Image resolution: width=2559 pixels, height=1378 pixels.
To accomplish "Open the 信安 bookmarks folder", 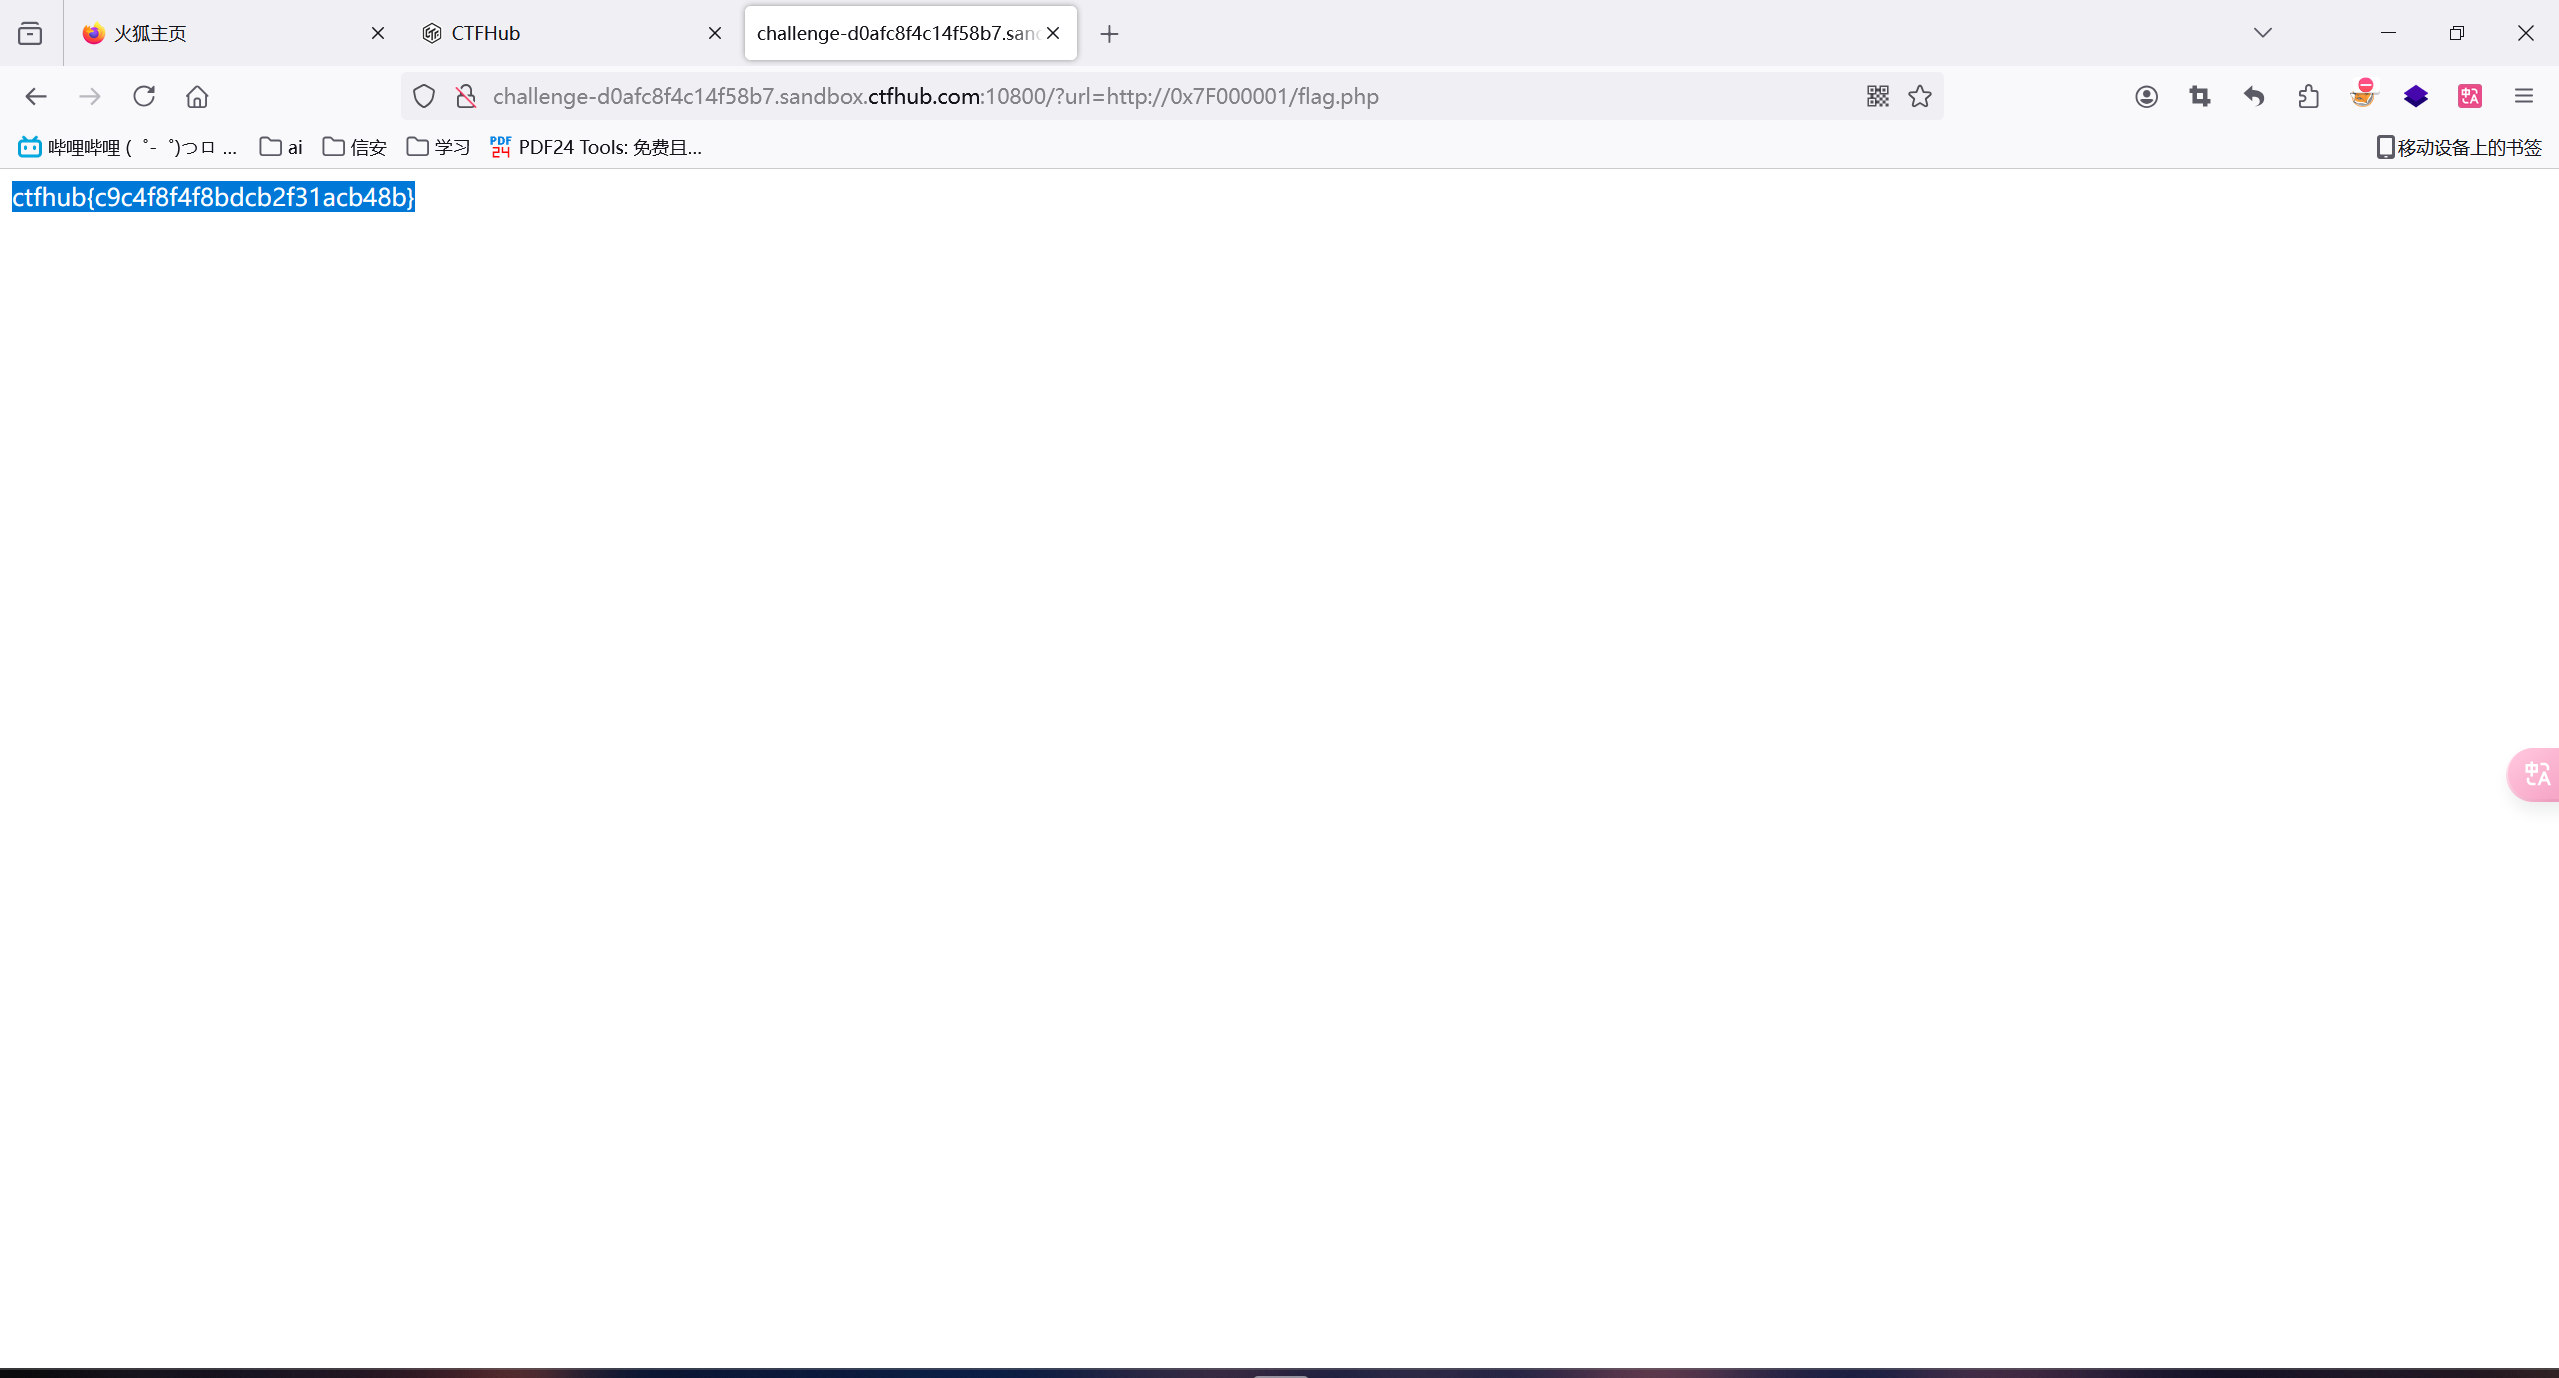I will coord(355,147).
